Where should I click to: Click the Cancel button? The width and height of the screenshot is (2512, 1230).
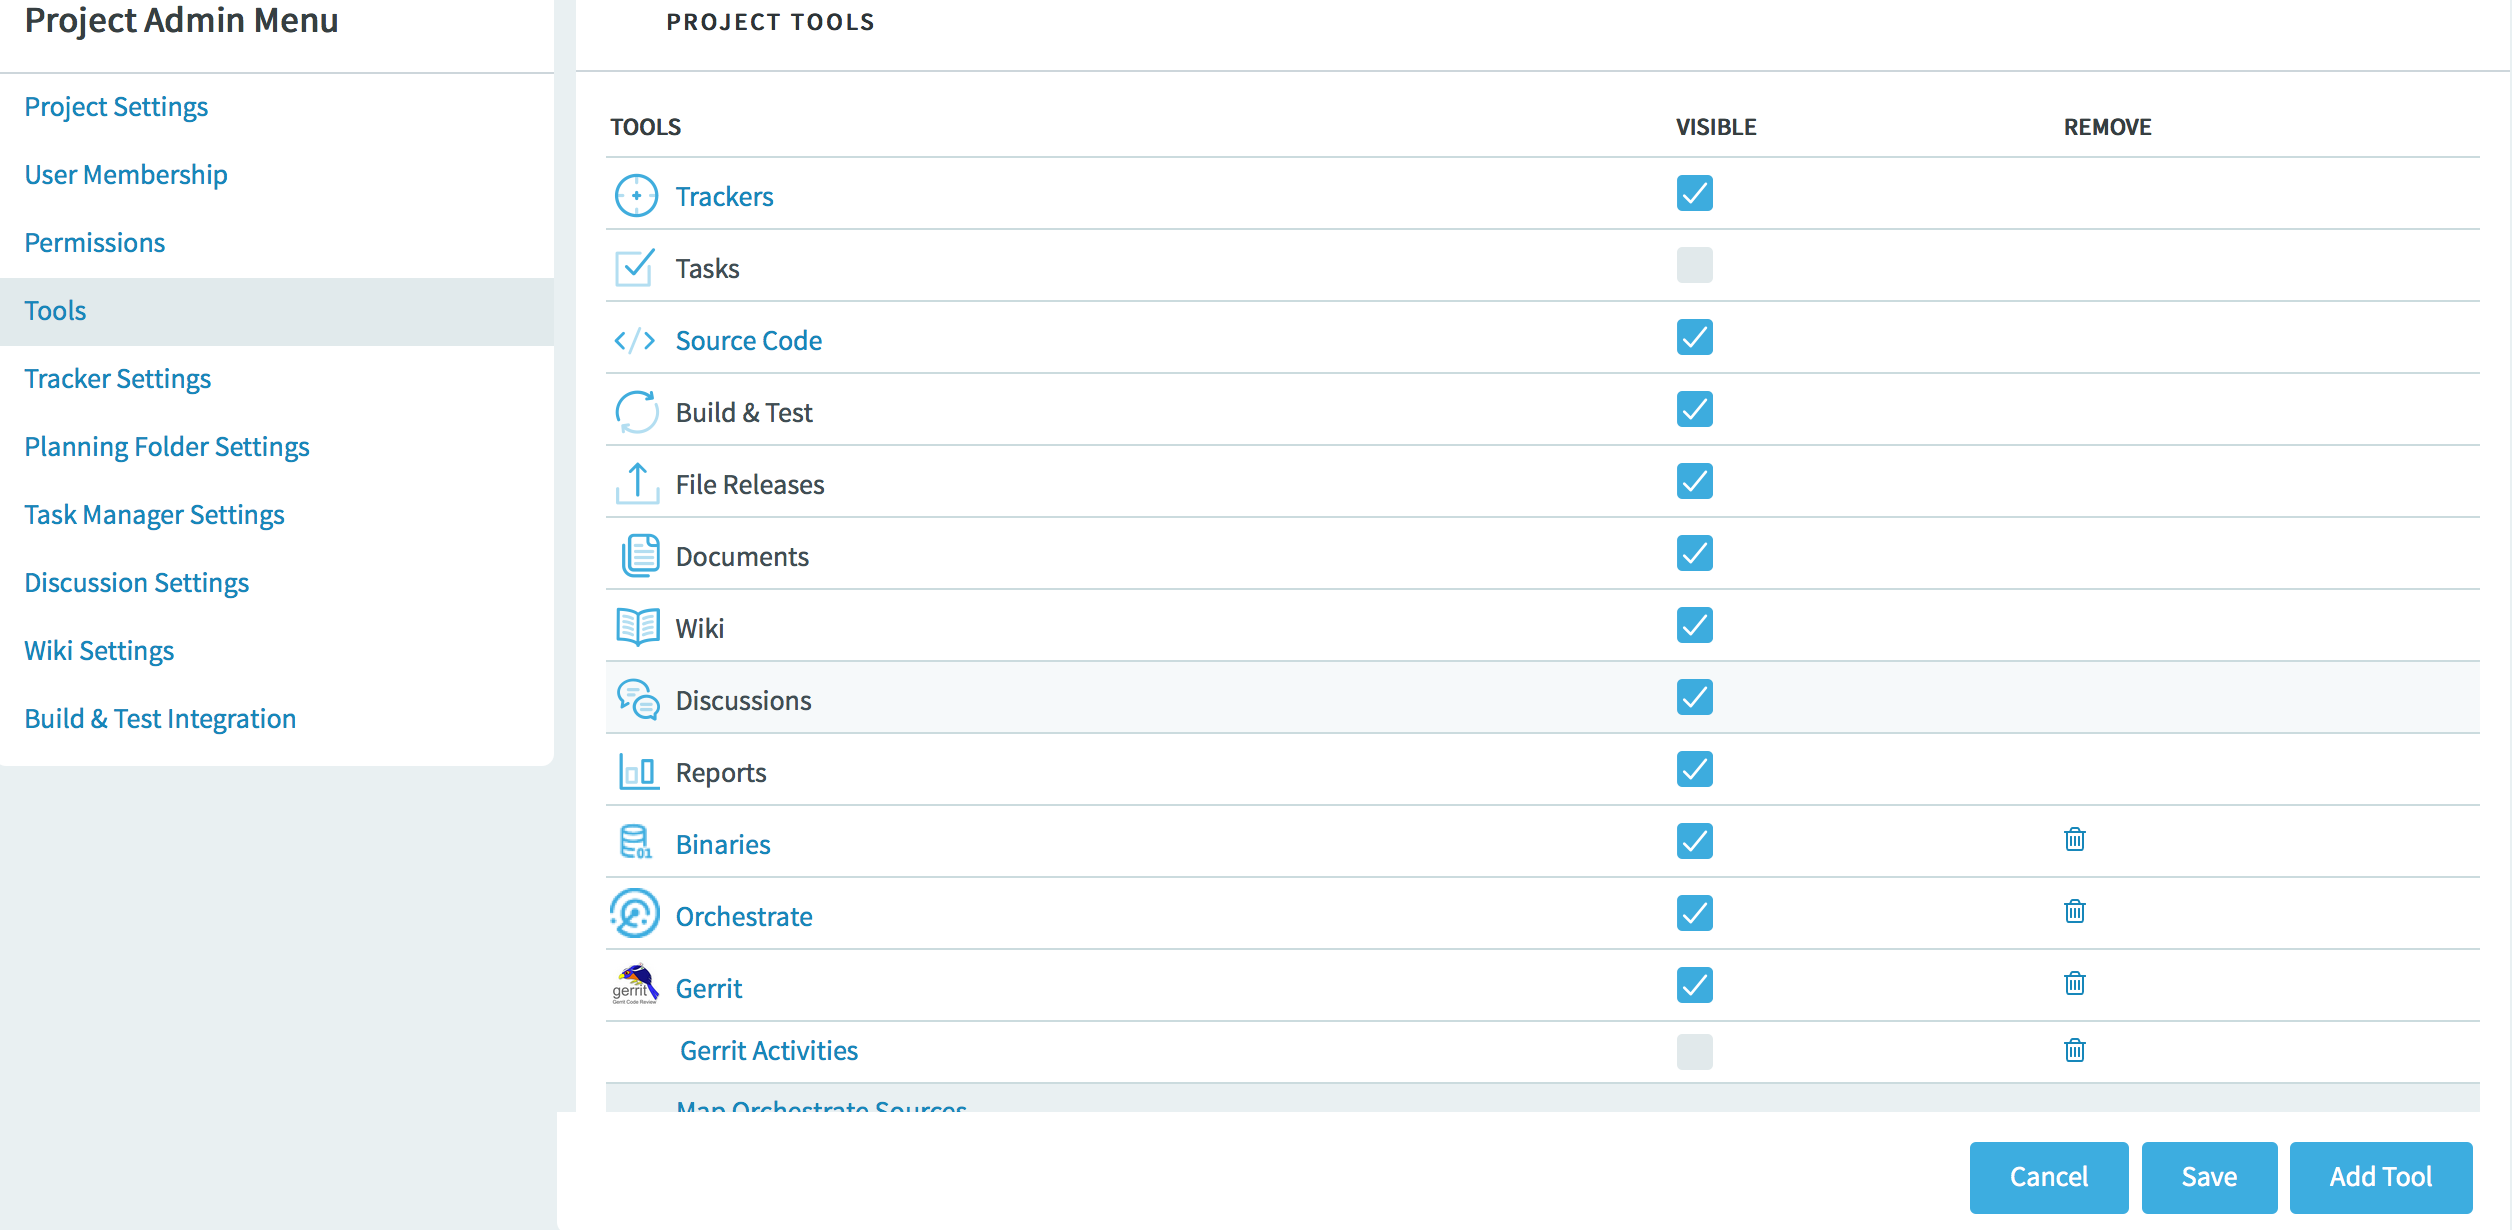(x=2049, y=1177)
